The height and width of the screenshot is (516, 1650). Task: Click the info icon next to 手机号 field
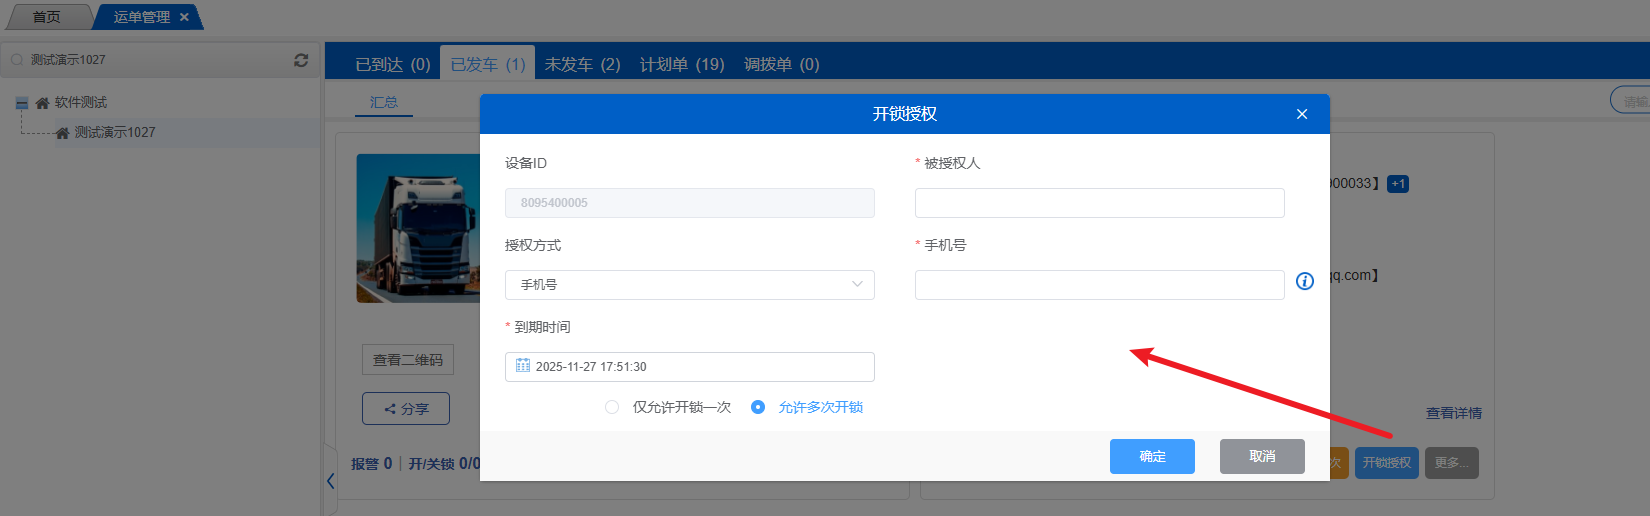1304,281
